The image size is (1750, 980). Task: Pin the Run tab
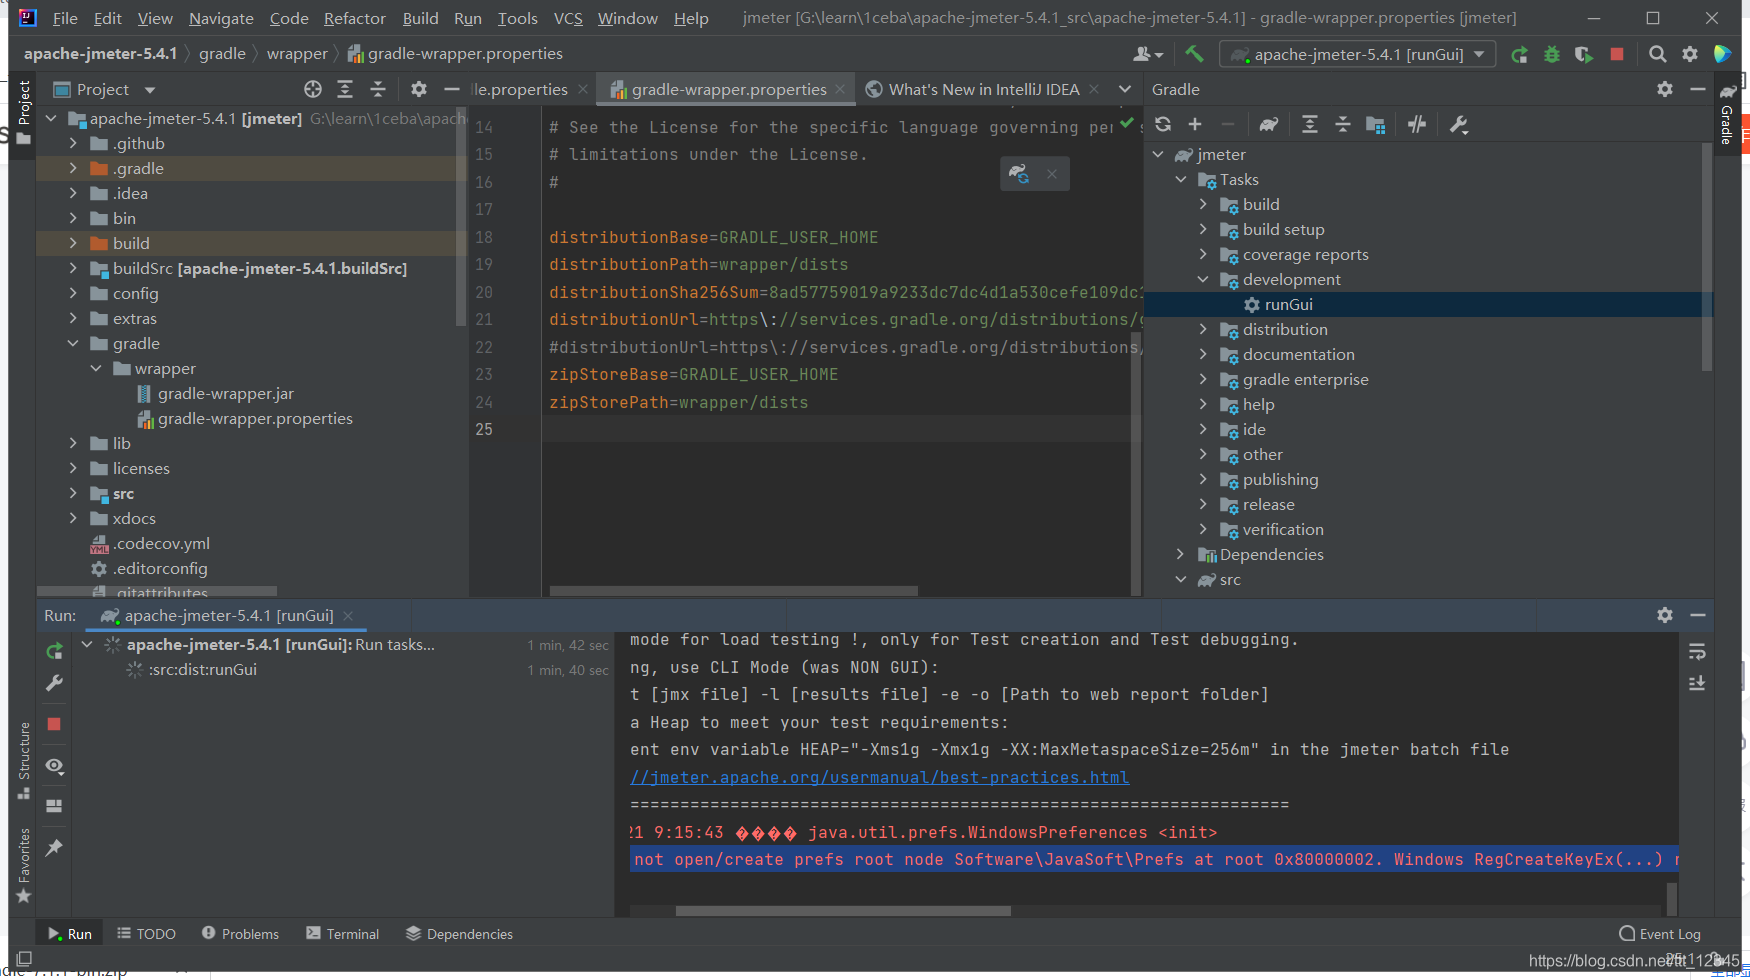click(55, 848)
